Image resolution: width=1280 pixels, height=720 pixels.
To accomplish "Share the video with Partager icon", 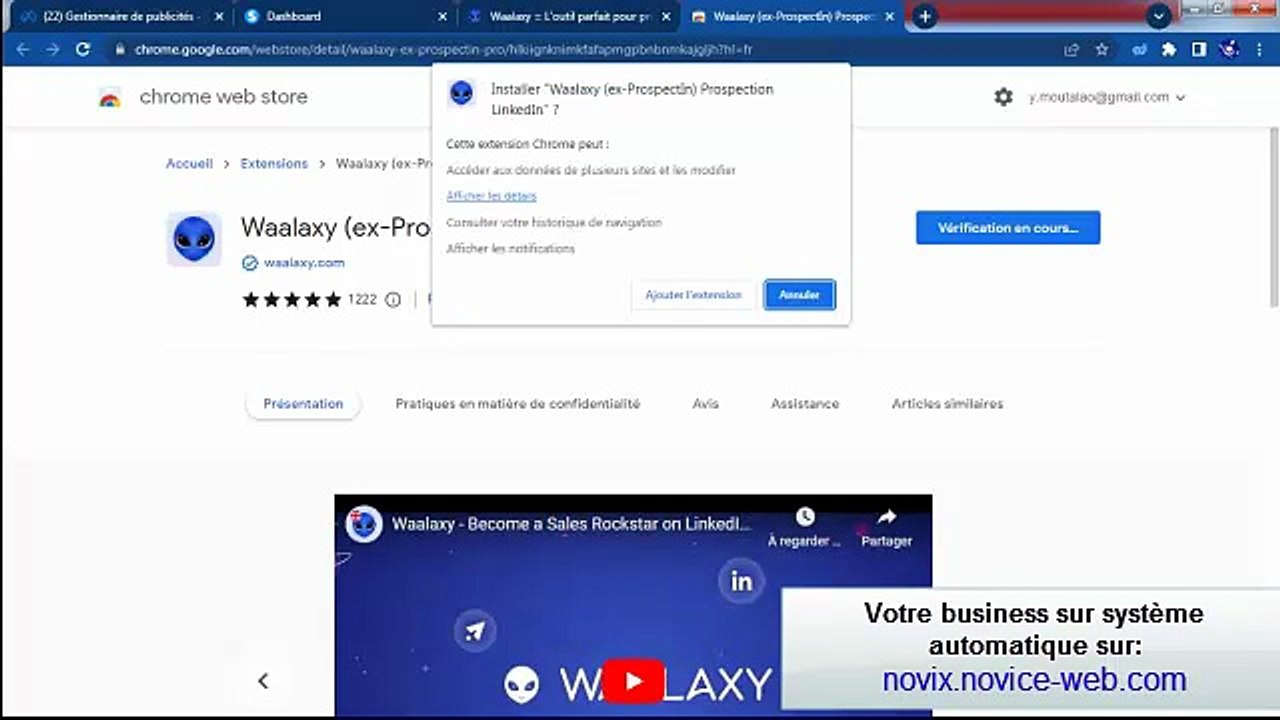I will coord(886,526).
